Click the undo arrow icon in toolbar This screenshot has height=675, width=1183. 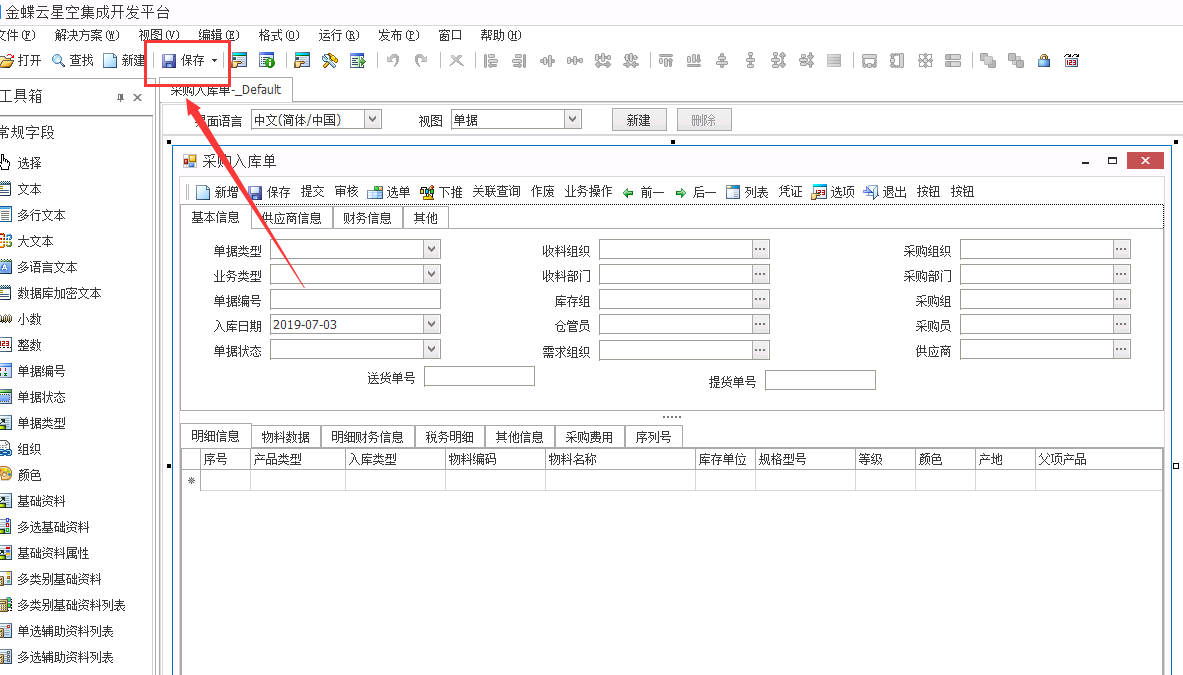point(392,60)
